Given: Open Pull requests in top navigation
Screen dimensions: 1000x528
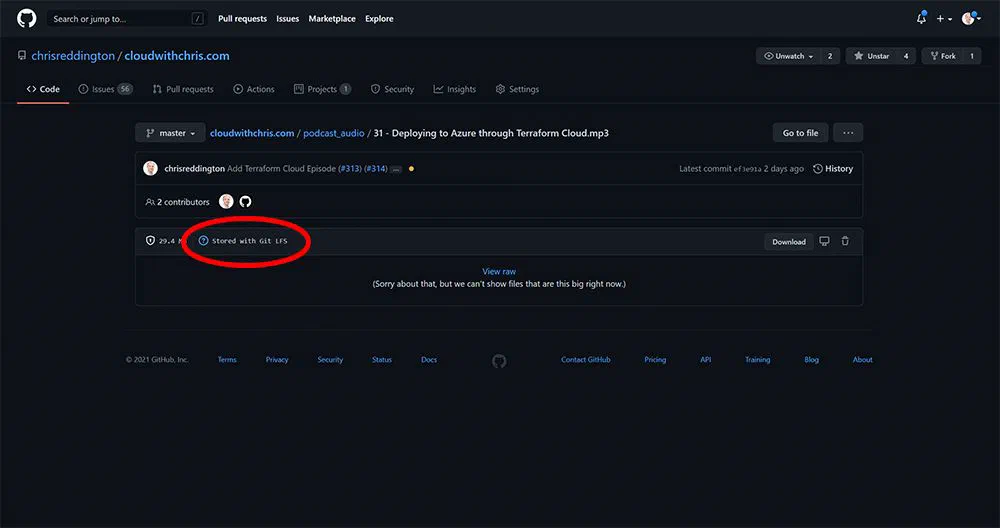Looking at the screenshot, I should coord(242,18).
